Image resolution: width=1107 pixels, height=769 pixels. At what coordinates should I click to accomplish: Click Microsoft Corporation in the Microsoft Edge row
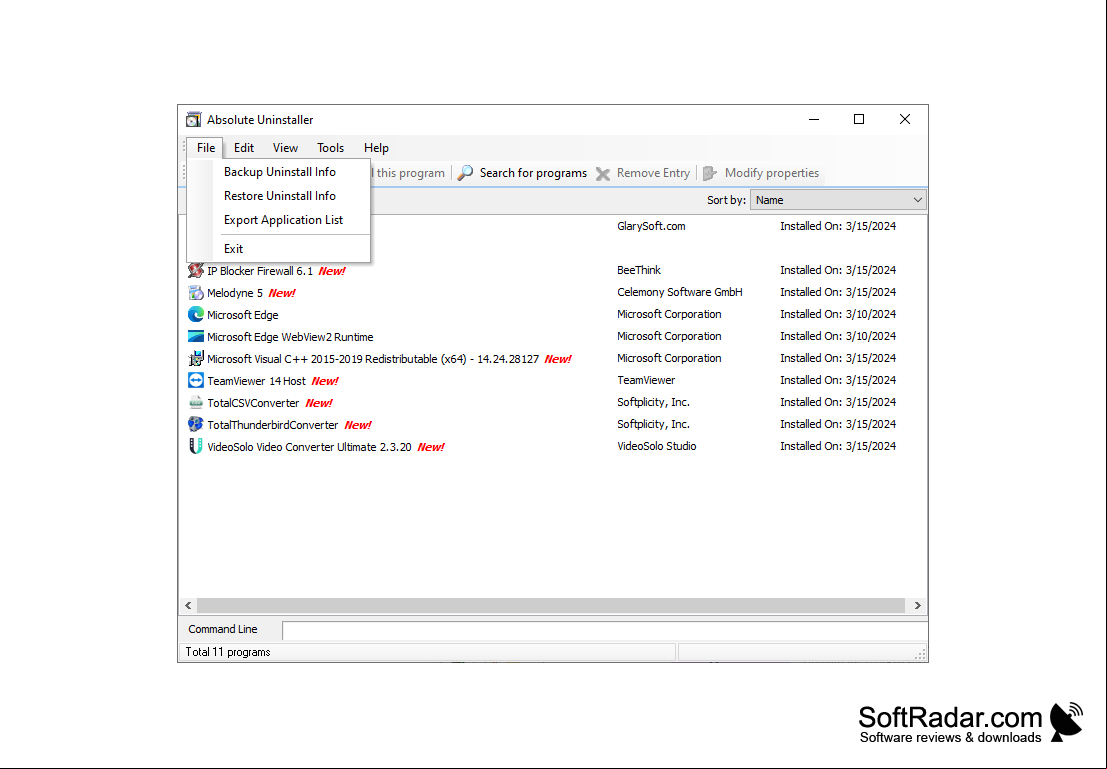[669, 314]
